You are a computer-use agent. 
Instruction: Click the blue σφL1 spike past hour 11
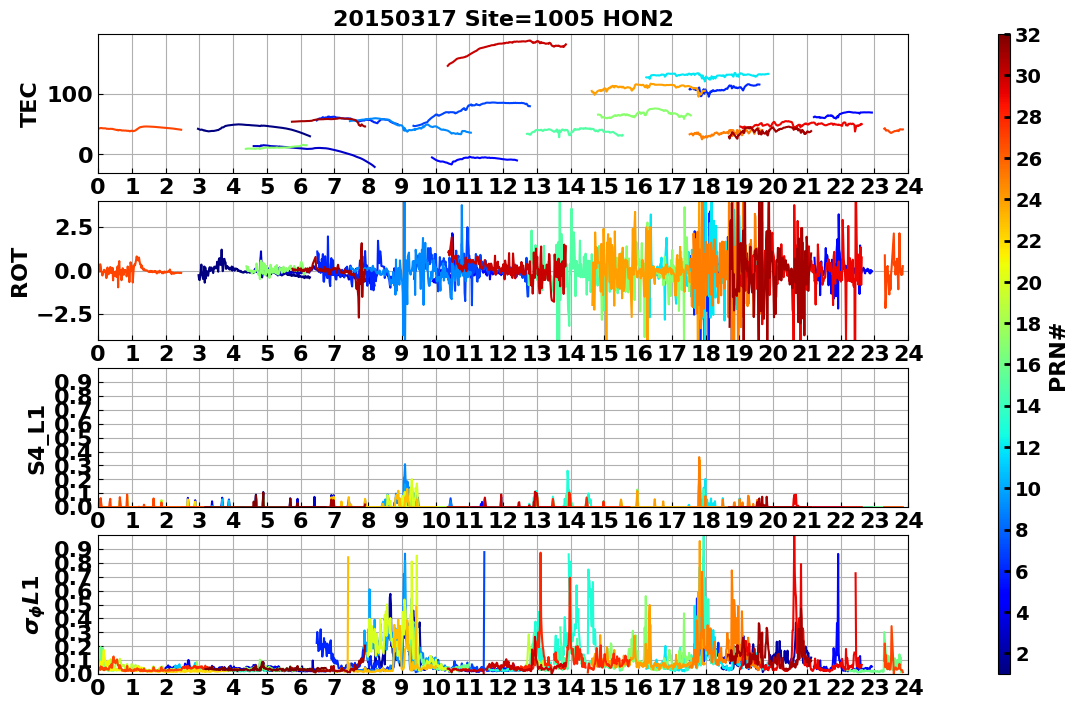[x=484, y=608]
